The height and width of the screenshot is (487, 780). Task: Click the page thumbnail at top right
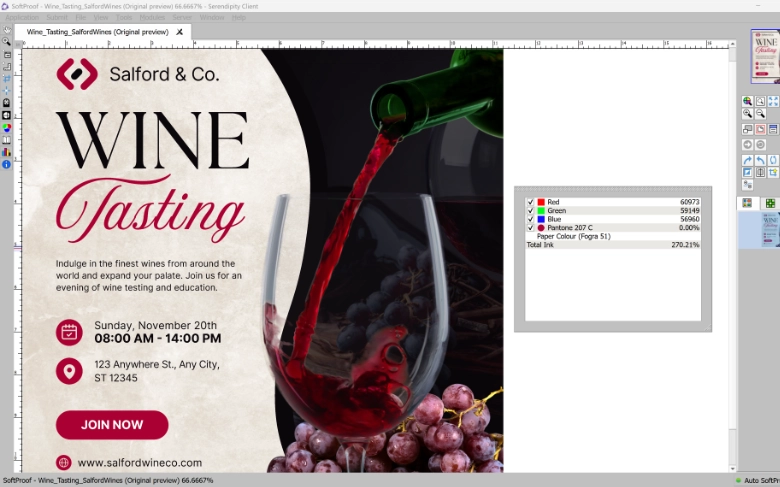tap(765, 56)
